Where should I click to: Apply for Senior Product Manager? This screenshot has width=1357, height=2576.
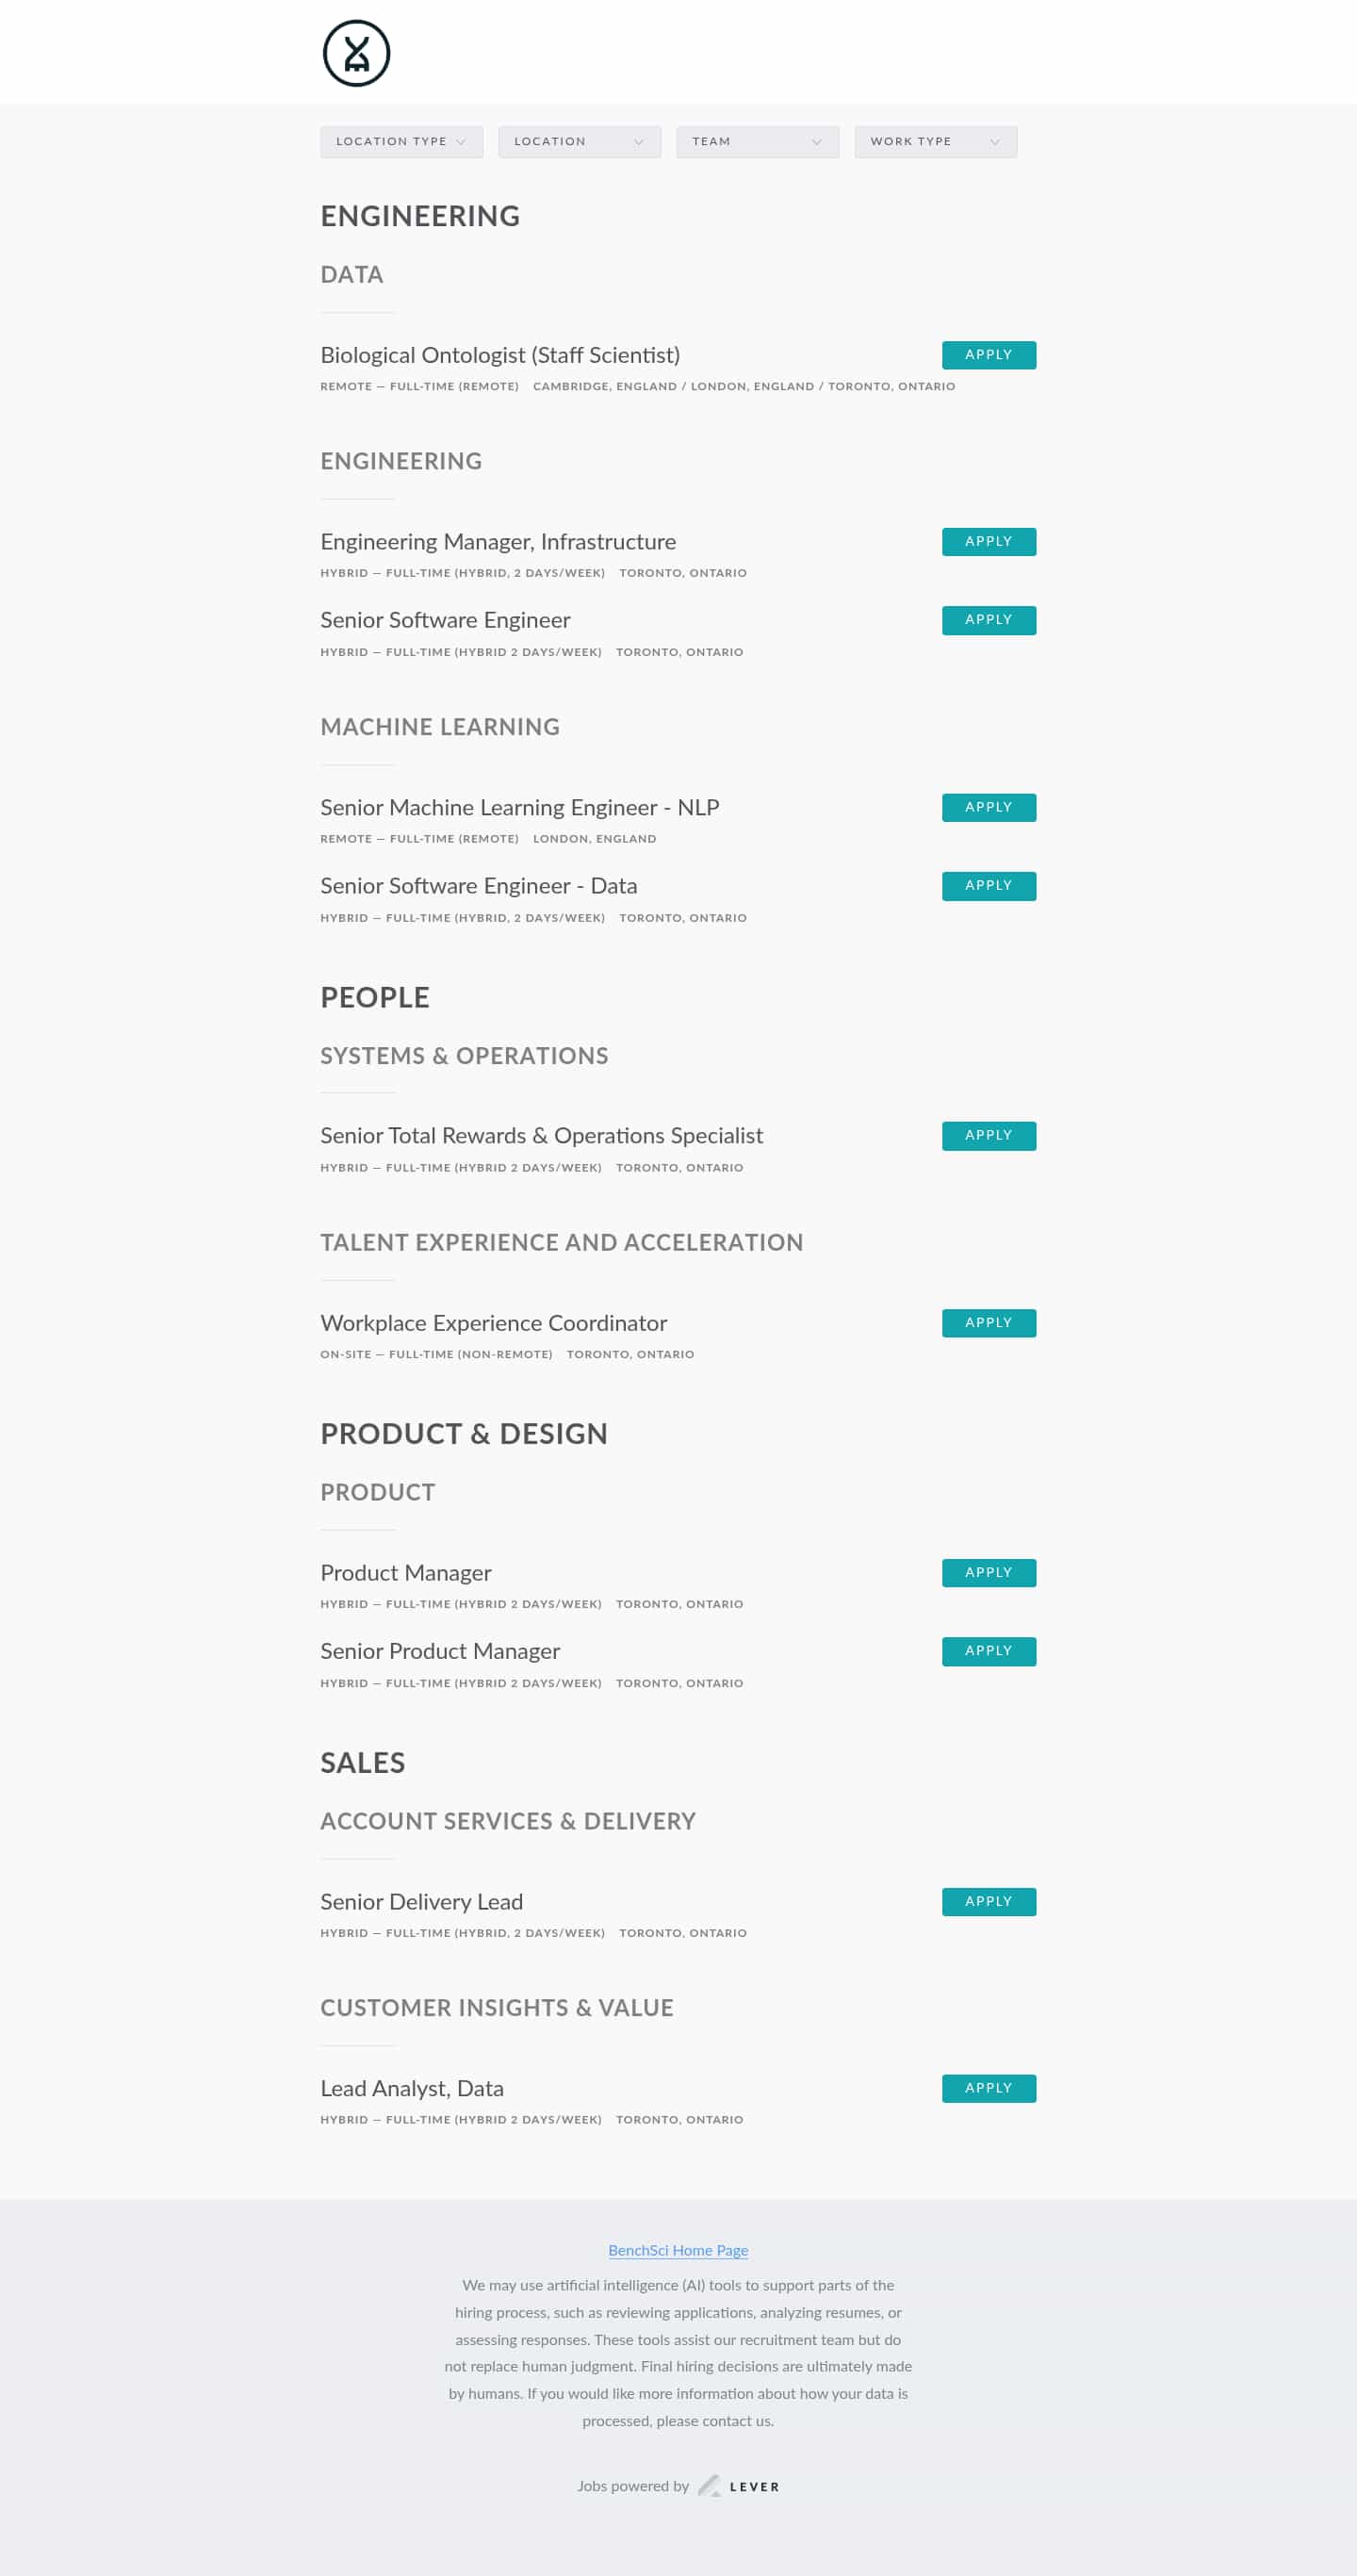pyautogui.click(x=987, y=1651)
